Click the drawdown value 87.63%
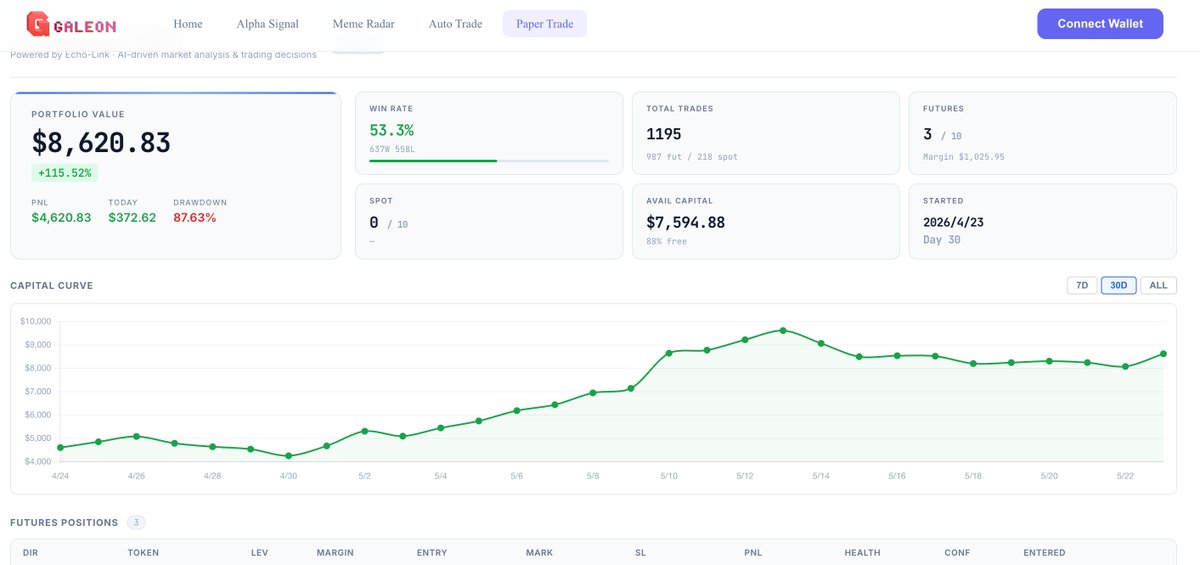Image resolution: width=1200 pixels, height=565 pixels. click(x=195, y=217)
